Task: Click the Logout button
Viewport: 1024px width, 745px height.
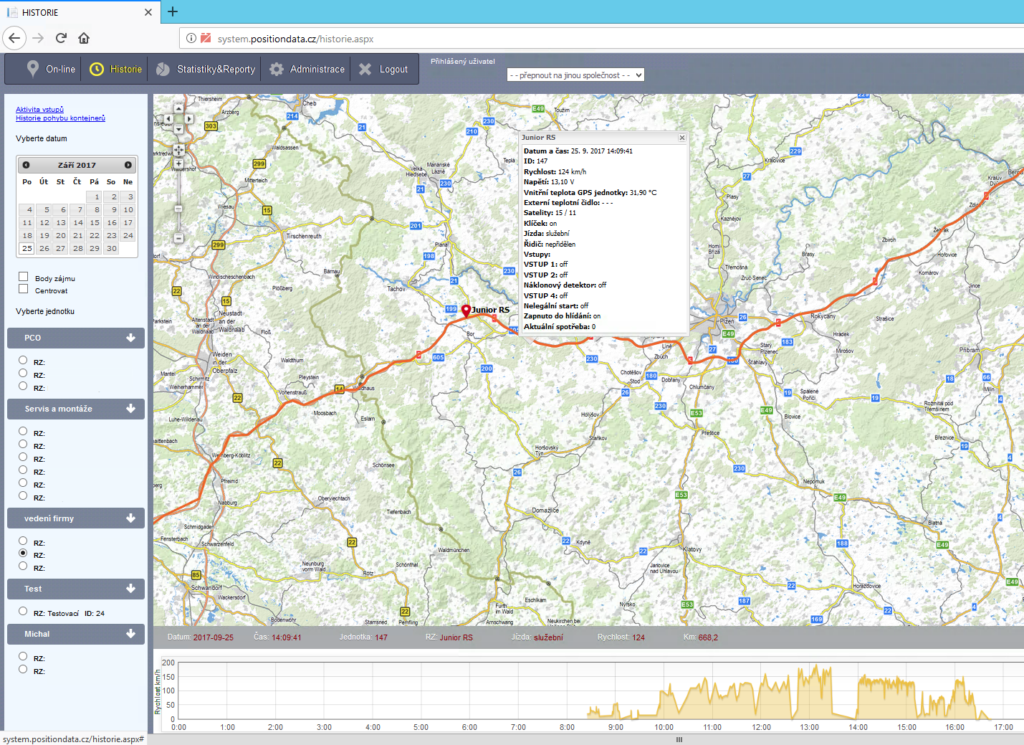Action: (383, 70)
